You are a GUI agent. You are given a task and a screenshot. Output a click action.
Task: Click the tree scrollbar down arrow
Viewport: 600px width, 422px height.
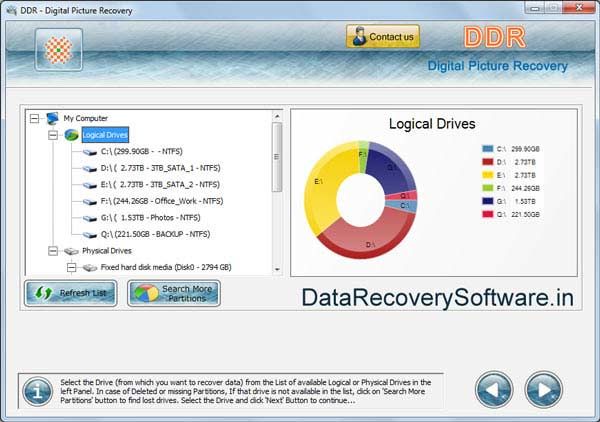pos(277,269)
